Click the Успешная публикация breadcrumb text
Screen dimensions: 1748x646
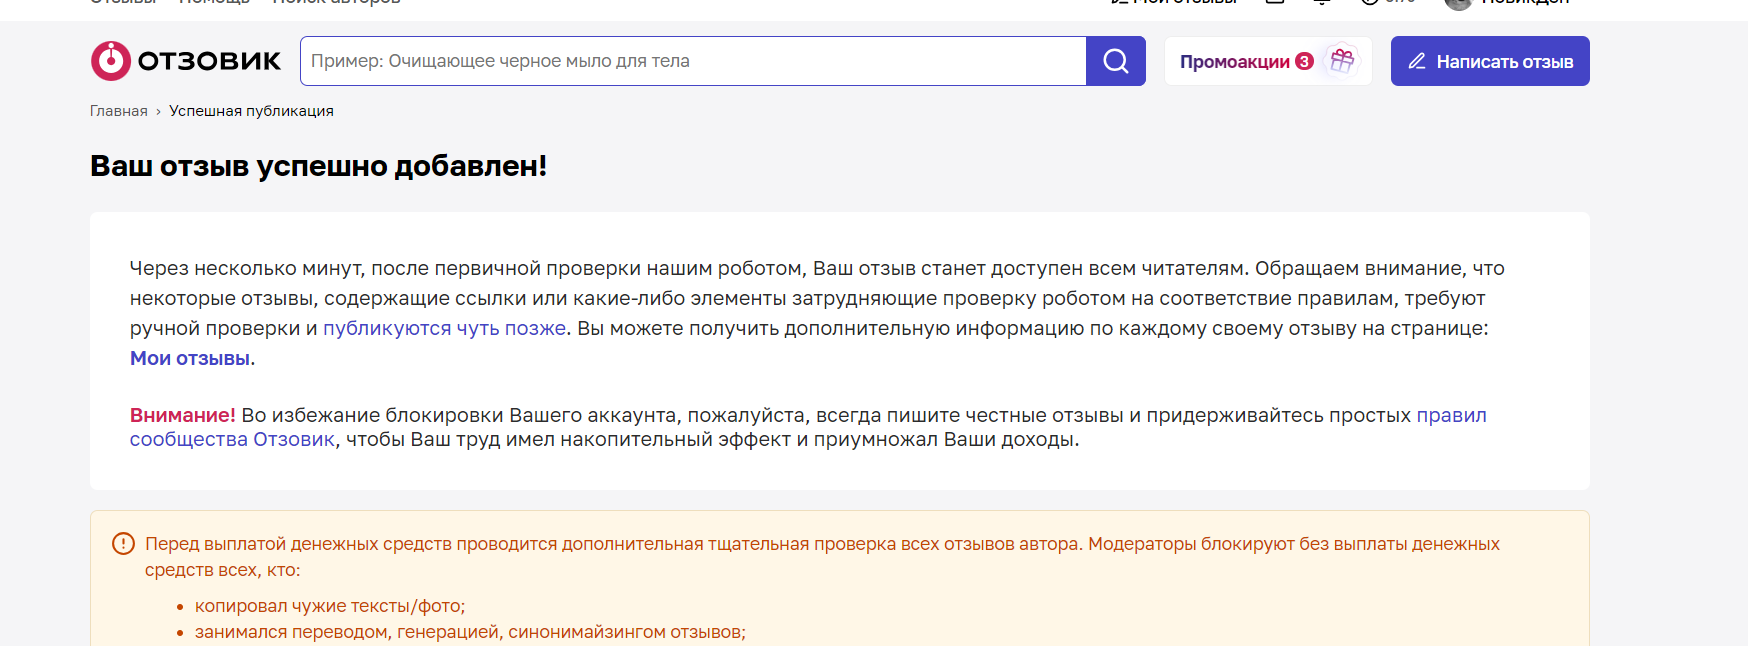click(251, 111)
